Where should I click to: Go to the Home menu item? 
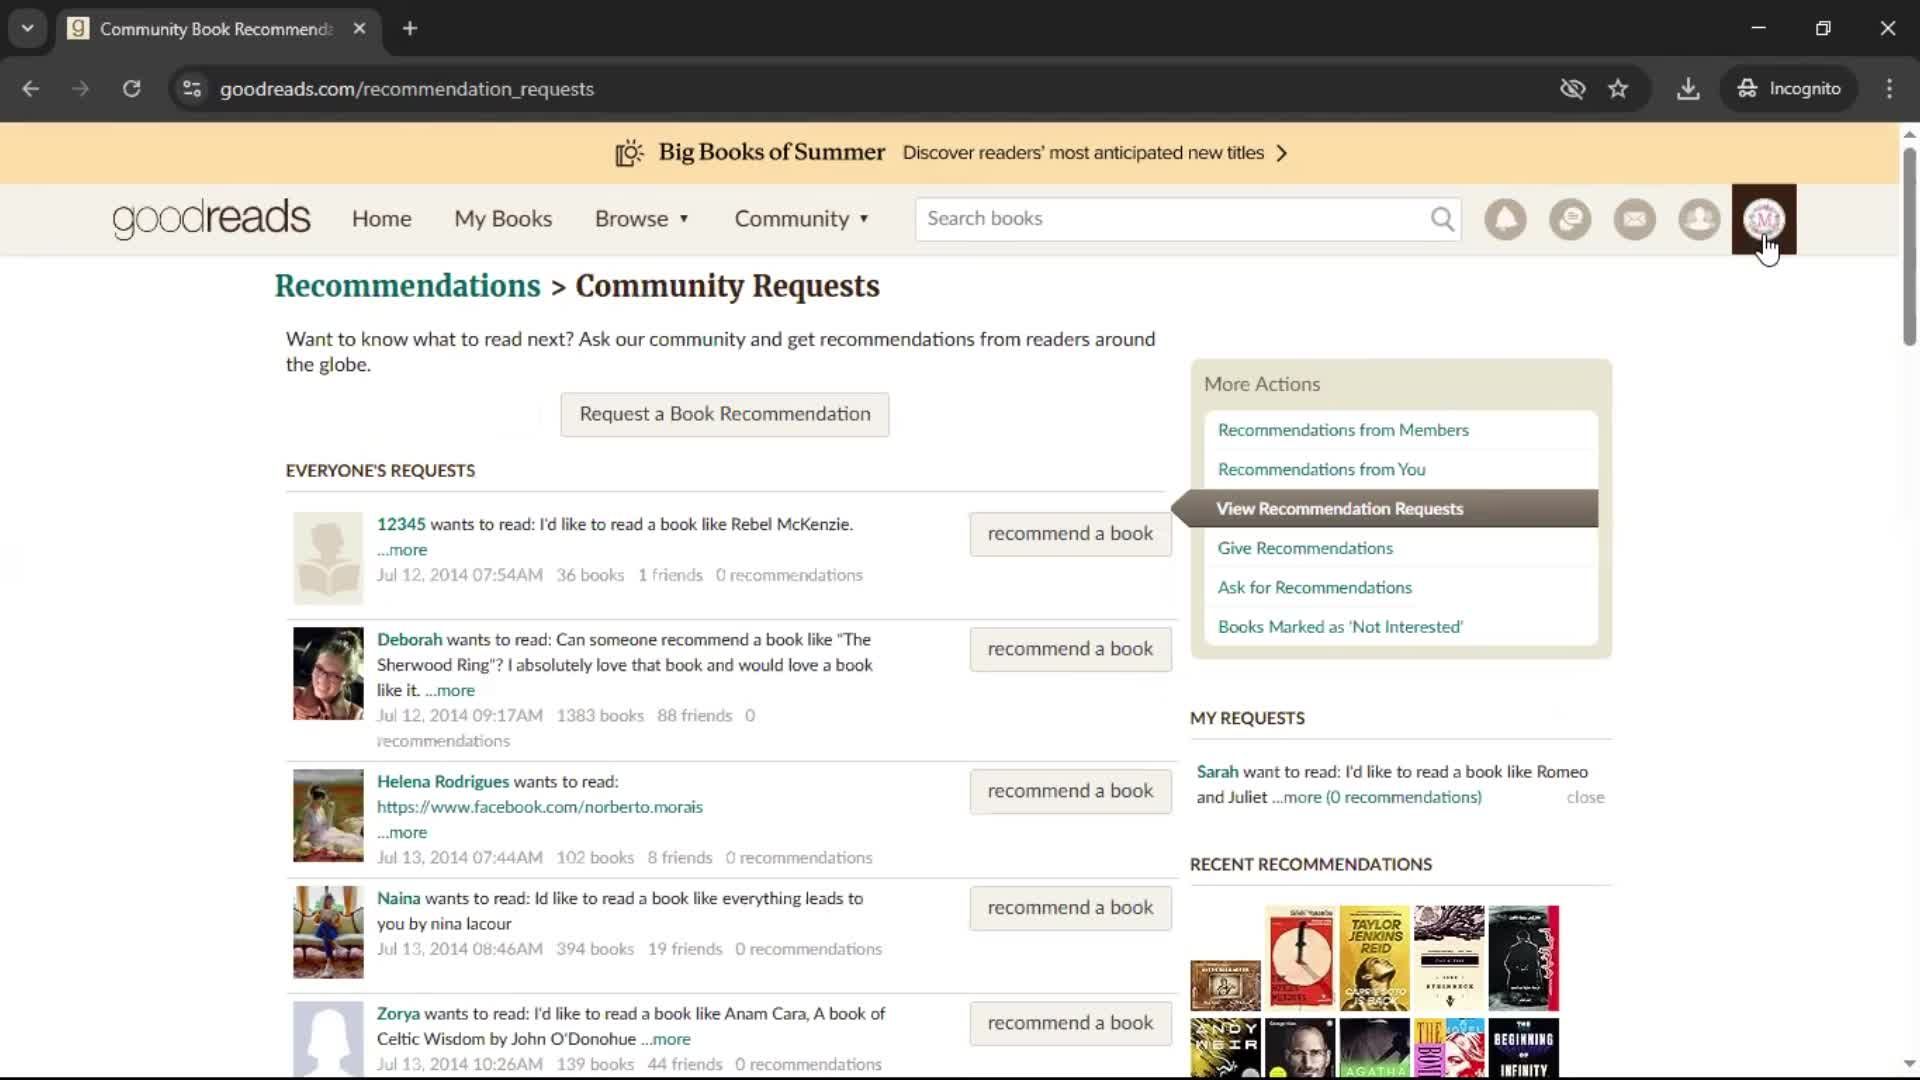(381, 219)
